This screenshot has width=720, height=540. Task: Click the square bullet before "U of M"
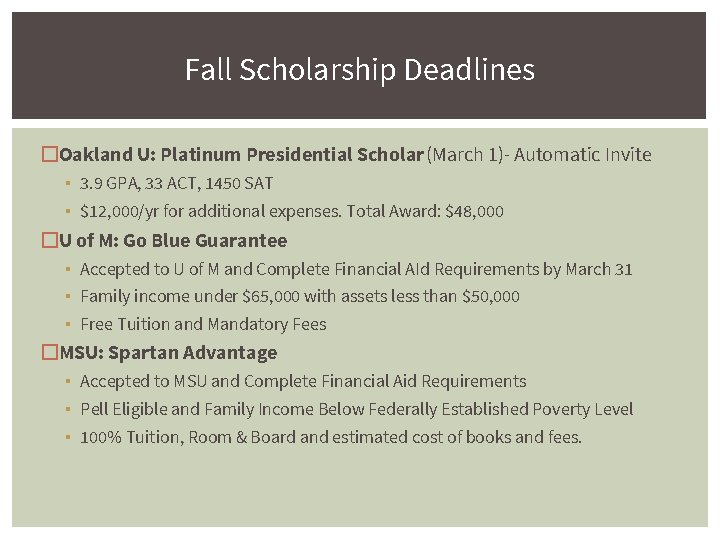(x=49, y=241)
